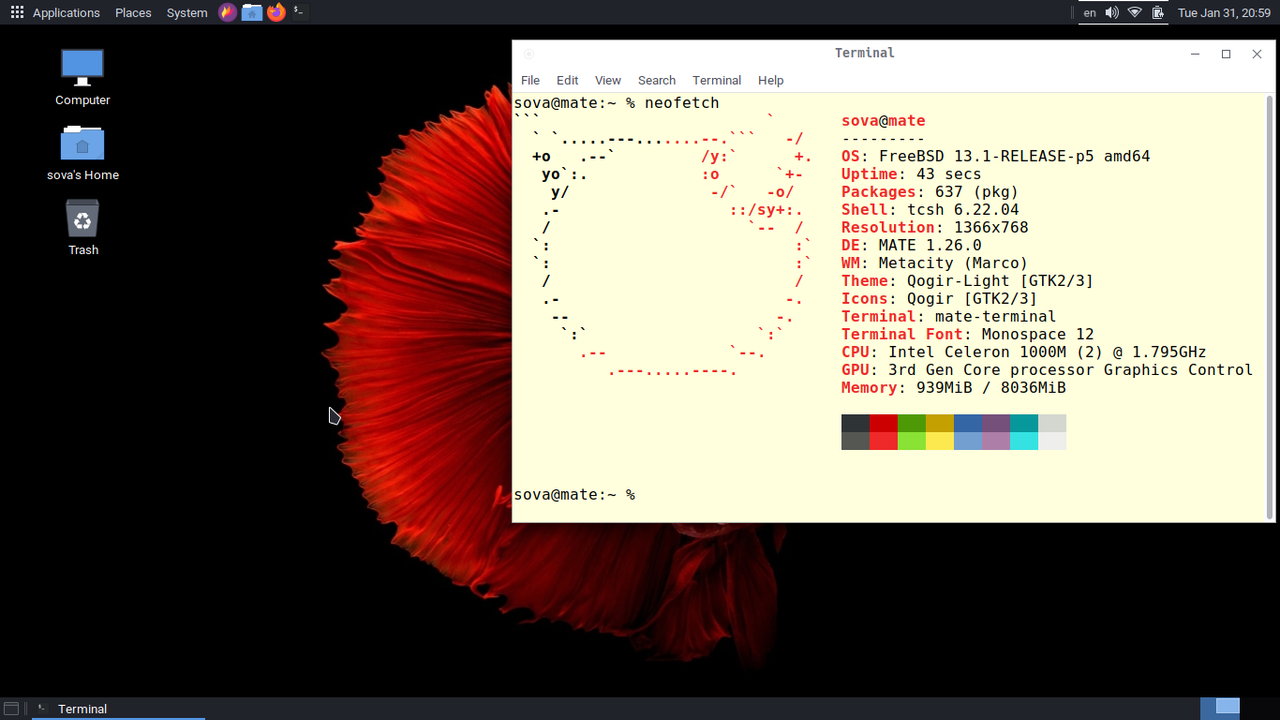Open the System menu

pyautogui.click(x=187, y=13)
